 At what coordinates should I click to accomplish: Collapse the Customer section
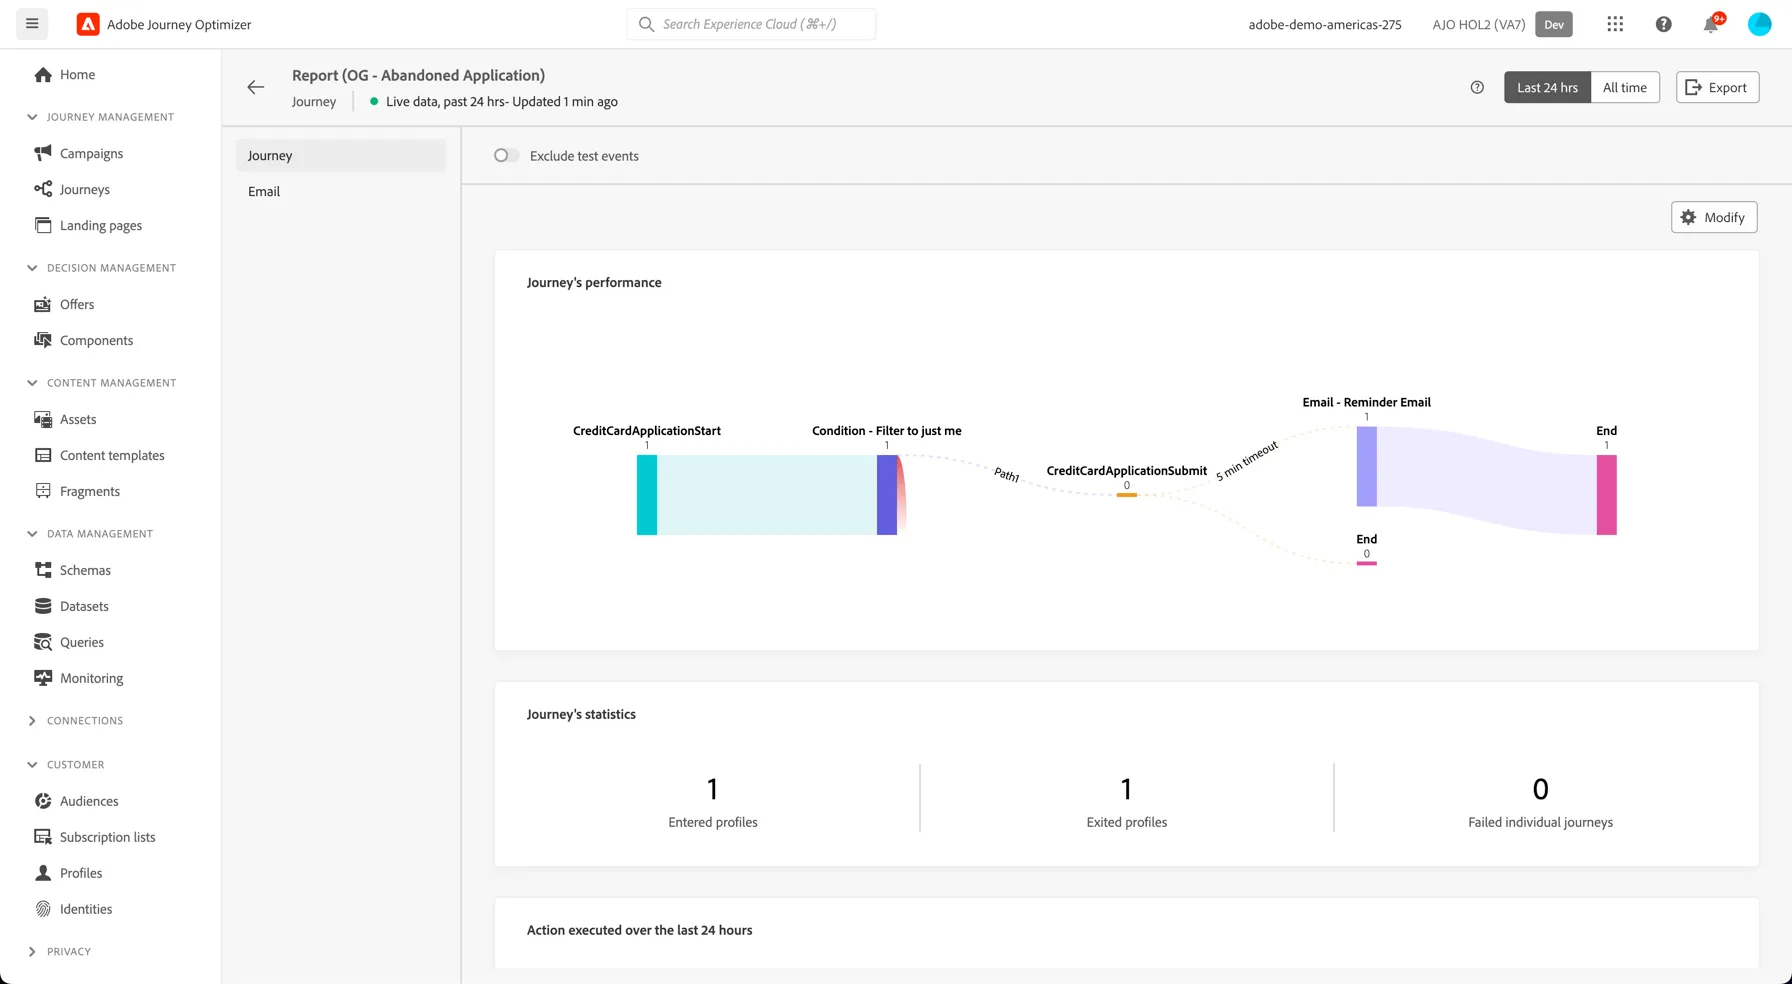[x=32, y=765]
